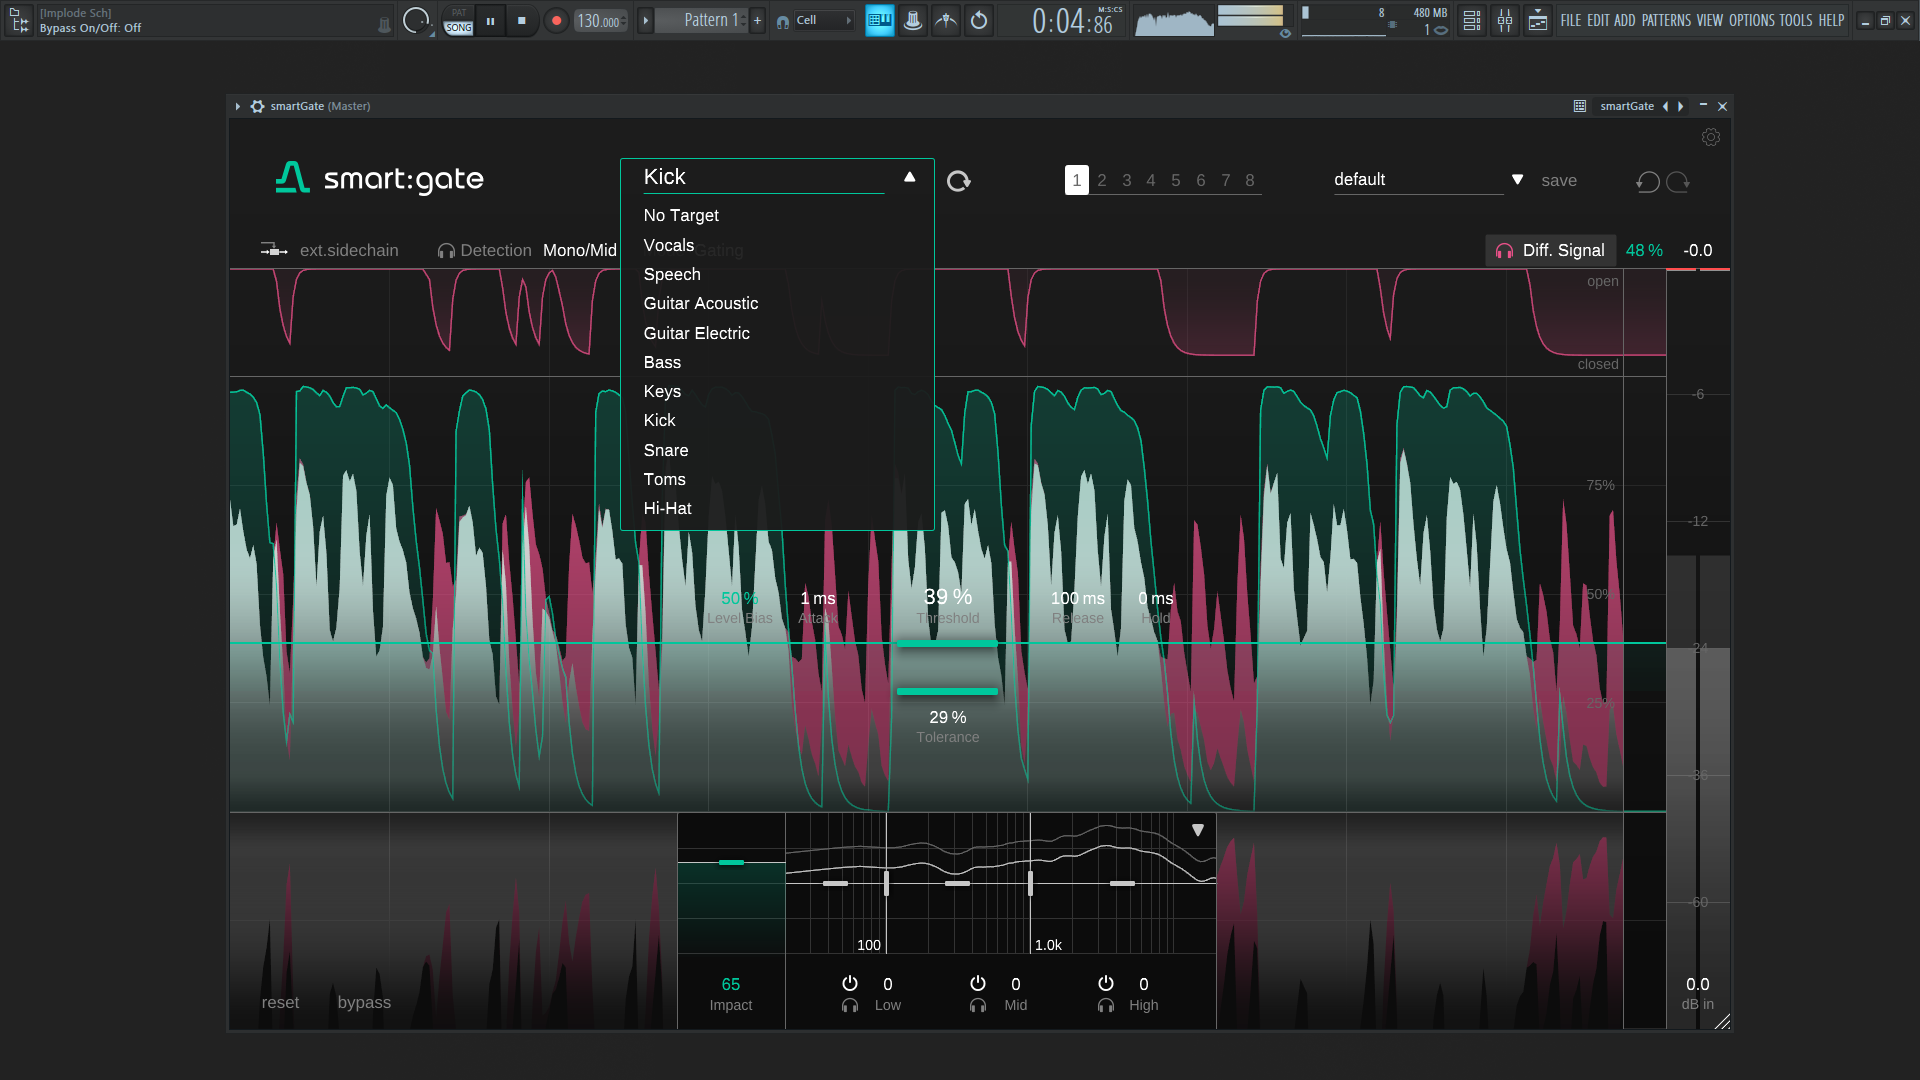Screen dimensions: 1920x1080
Task: Select state slot 5
Action: 1176,180
